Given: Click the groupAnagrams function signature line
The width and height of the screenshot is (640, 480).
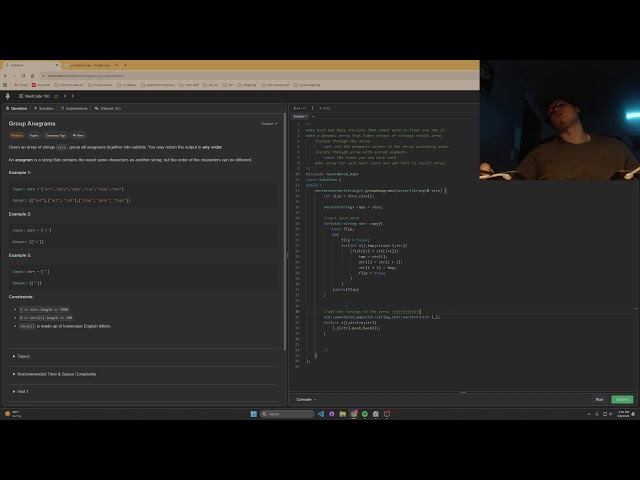Looking at the screenshot, I should pos(380,190).
